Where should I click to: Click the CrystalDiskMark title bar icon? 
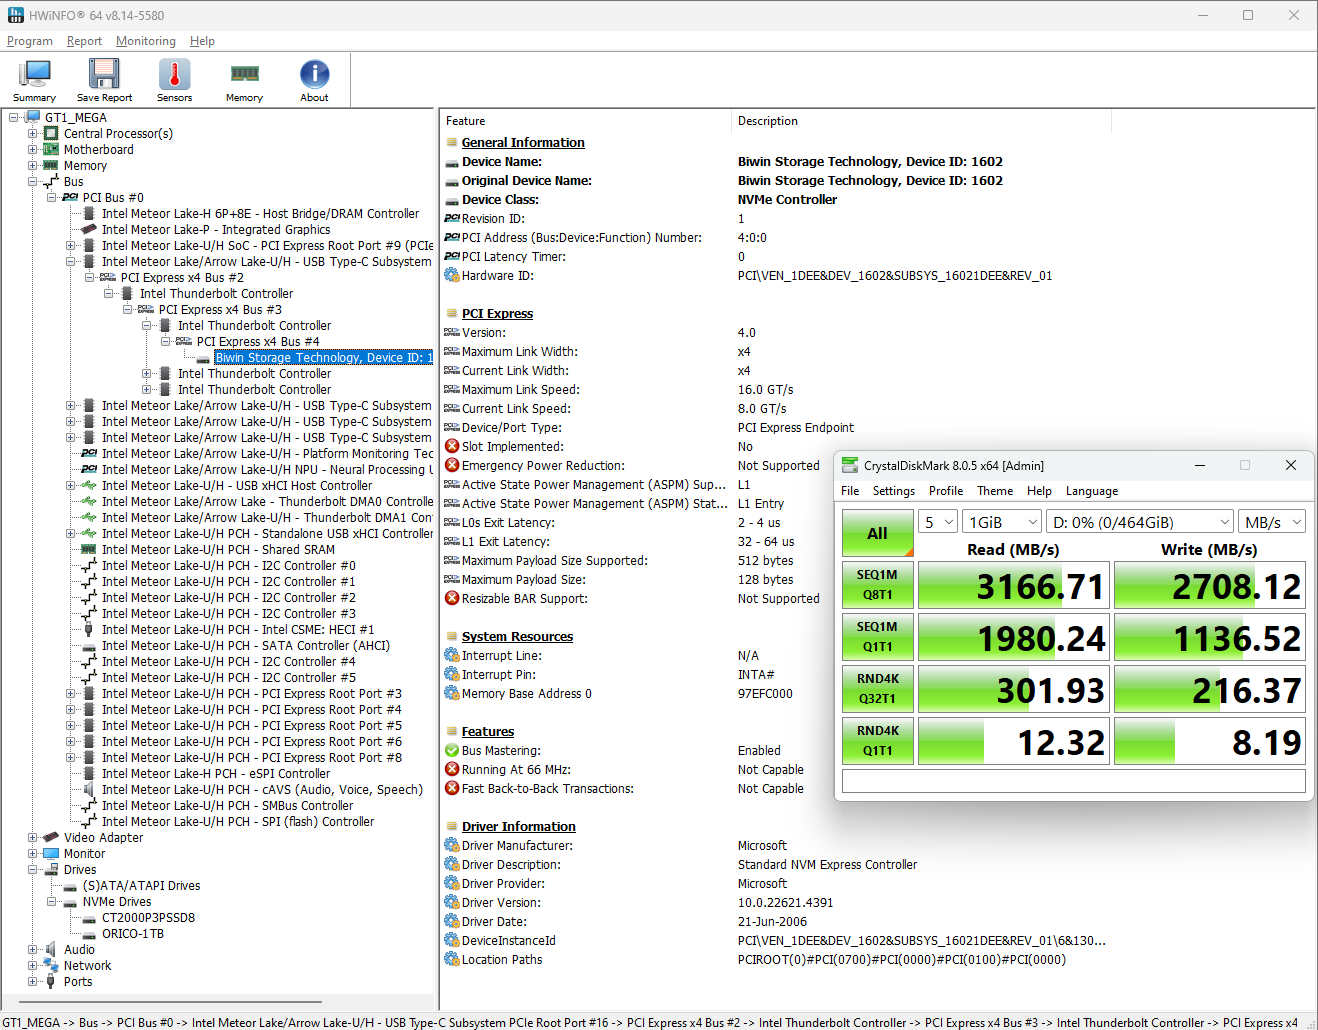click(x=850, y=465)
